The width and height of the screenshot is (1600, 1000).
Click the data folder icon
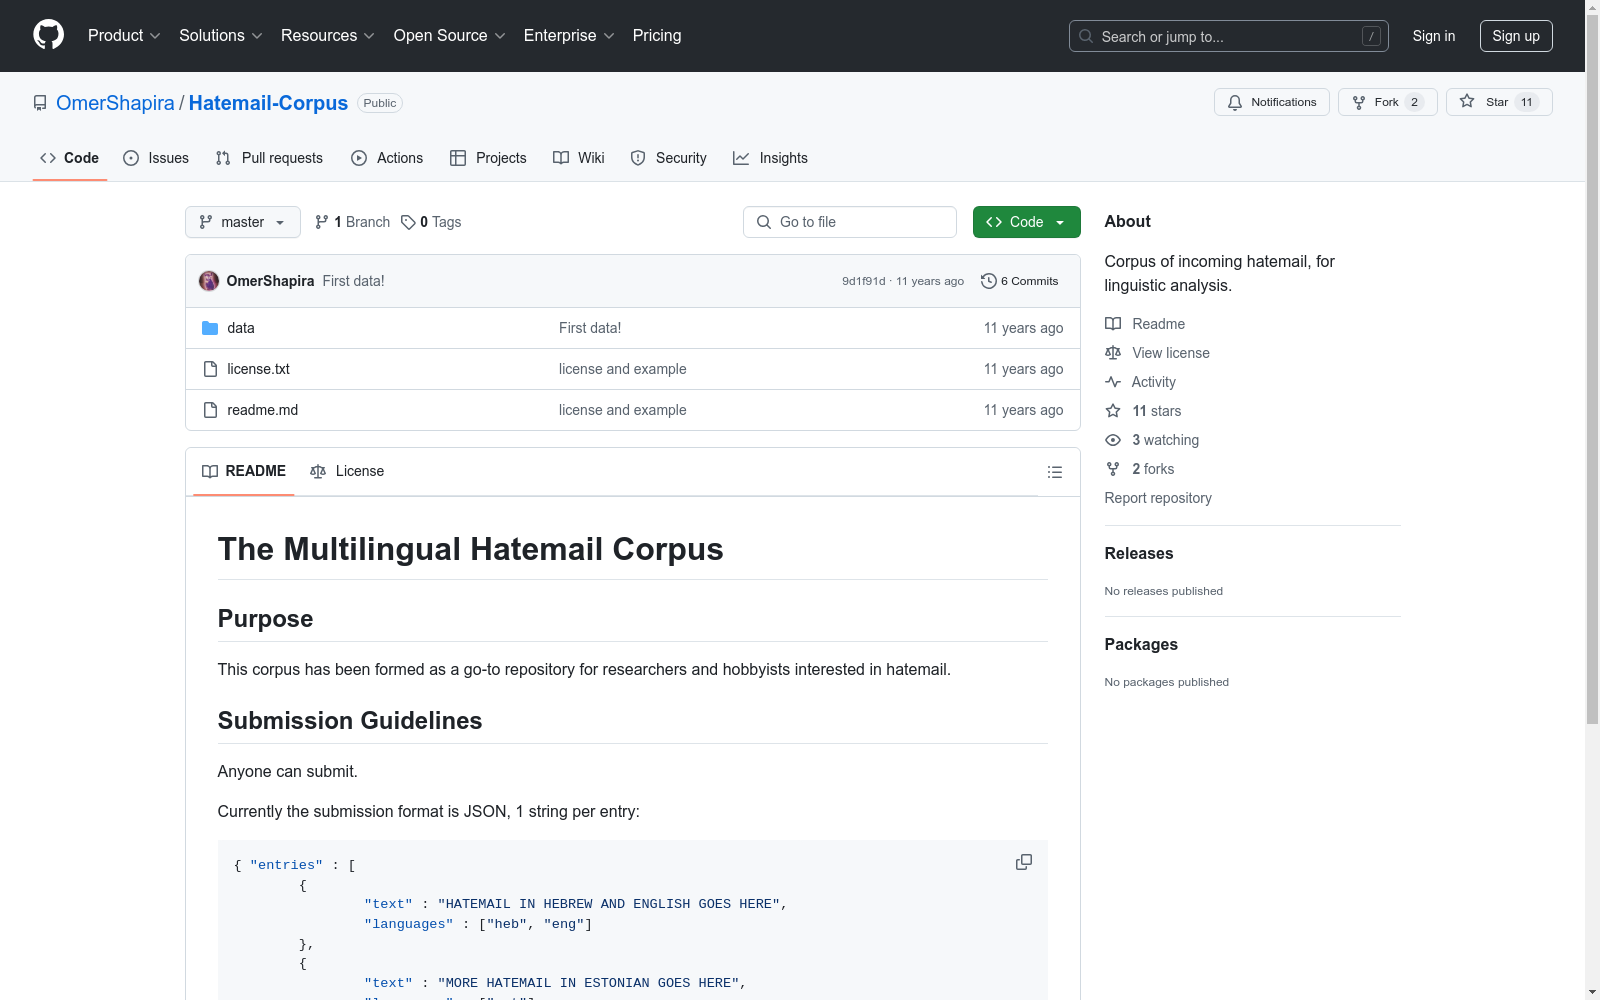pos(210,328)
